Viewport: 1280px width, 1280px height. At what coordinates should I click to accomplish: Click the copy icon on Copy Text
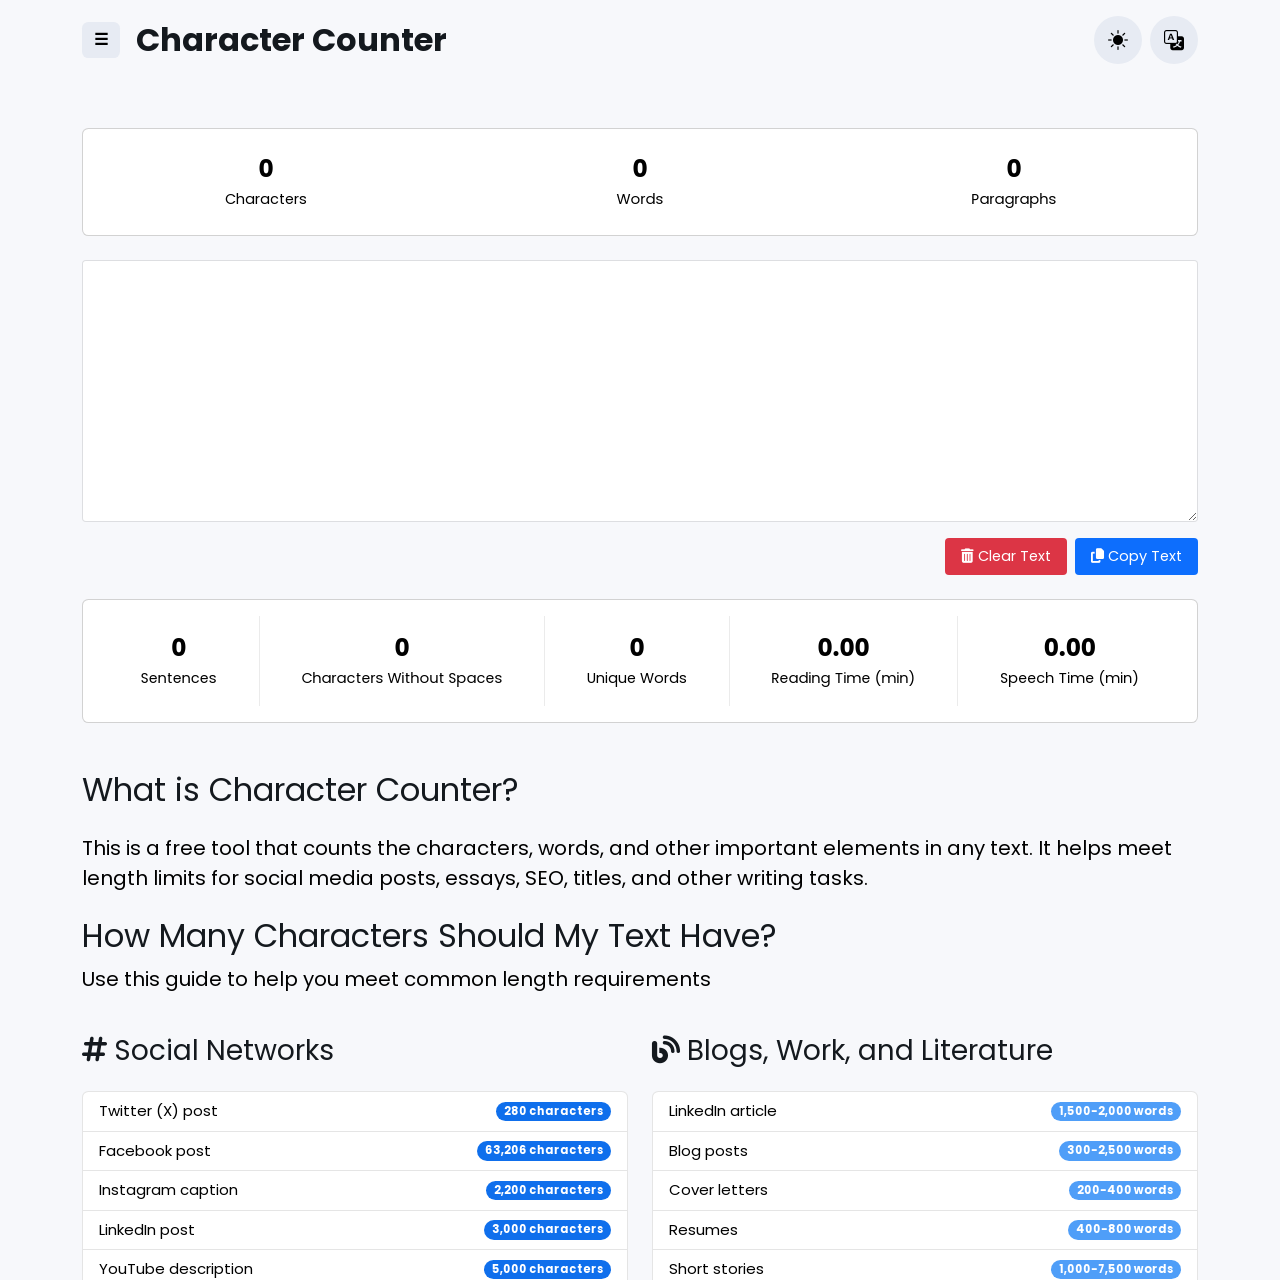[1097, 554]
